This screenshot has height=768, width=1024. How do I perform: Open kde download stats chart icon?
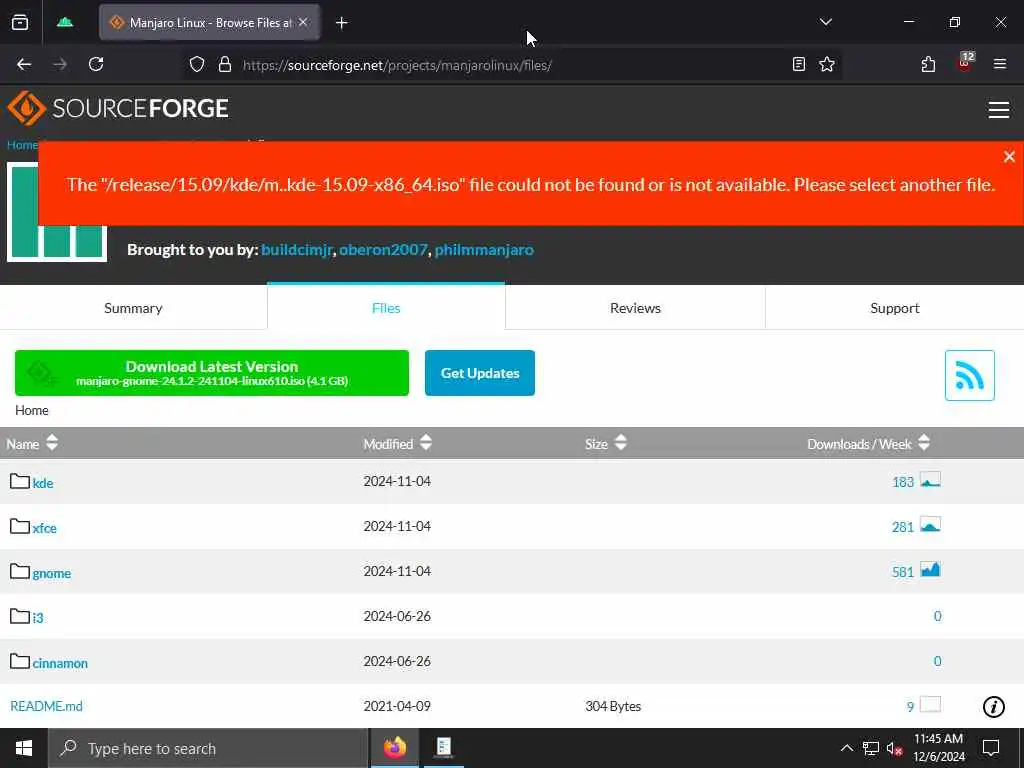930,479
